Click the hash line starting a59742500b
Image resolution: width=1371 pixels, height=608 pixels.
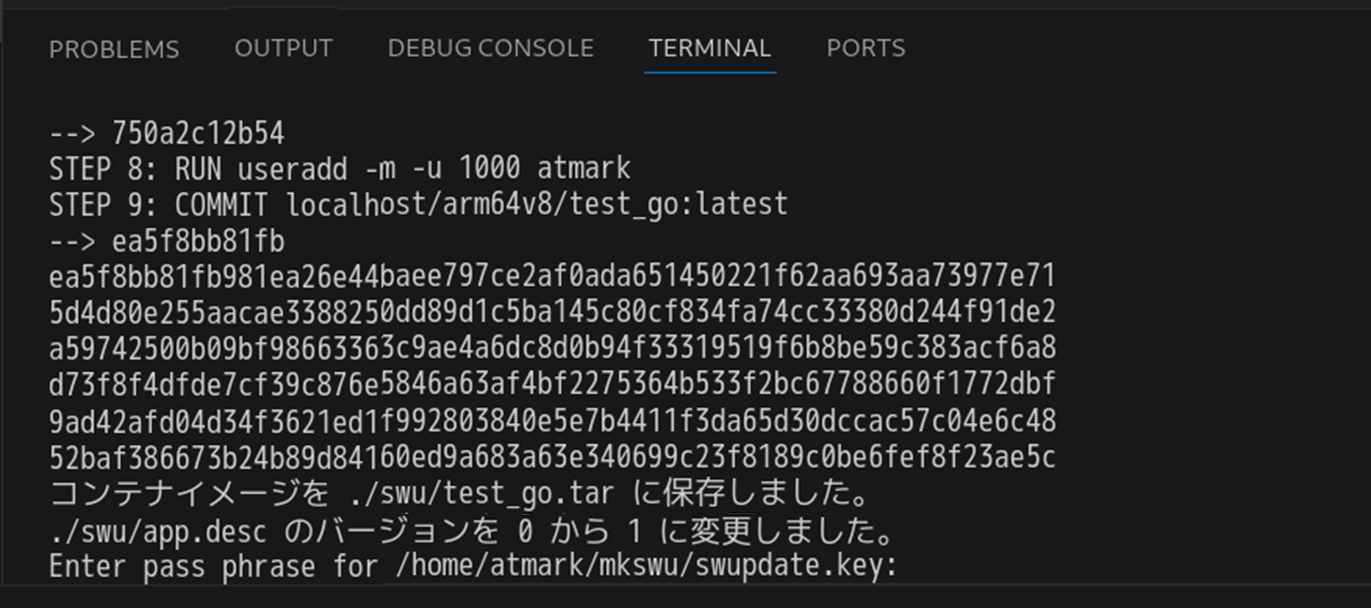[x=552, y=349]
